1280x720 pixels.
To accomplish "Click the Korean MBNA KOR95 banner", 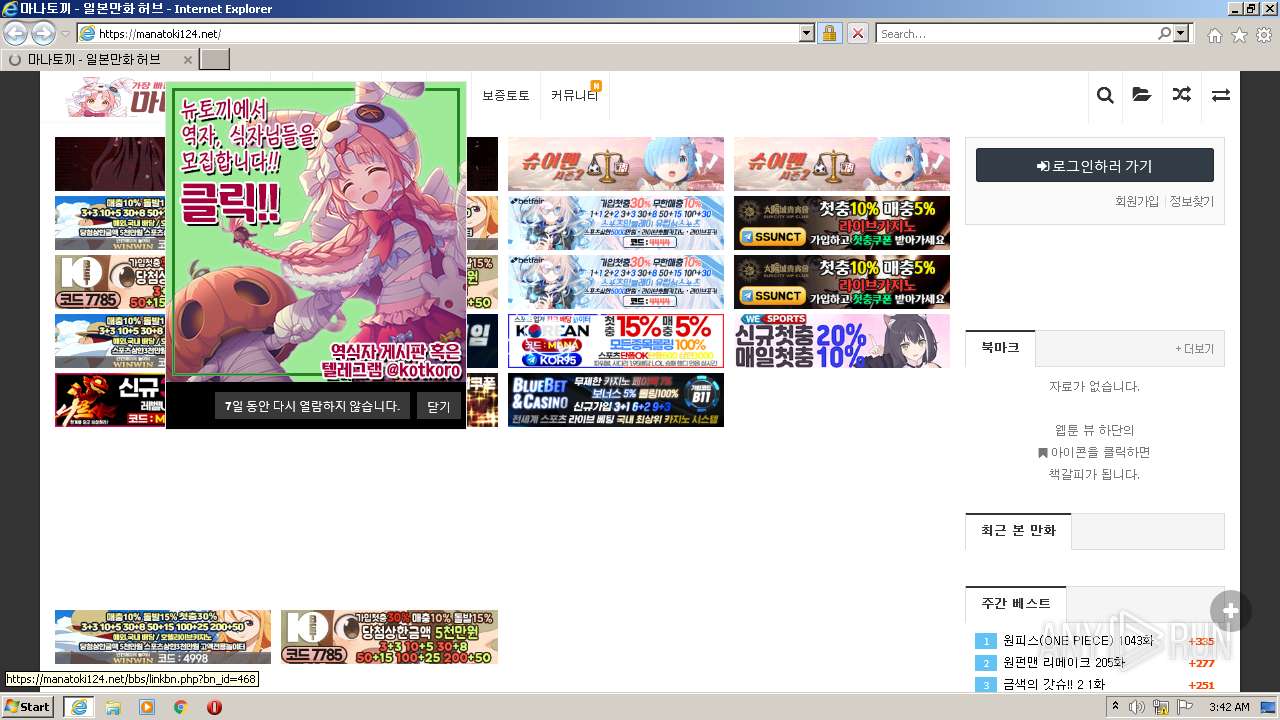I will coord(615,341).
